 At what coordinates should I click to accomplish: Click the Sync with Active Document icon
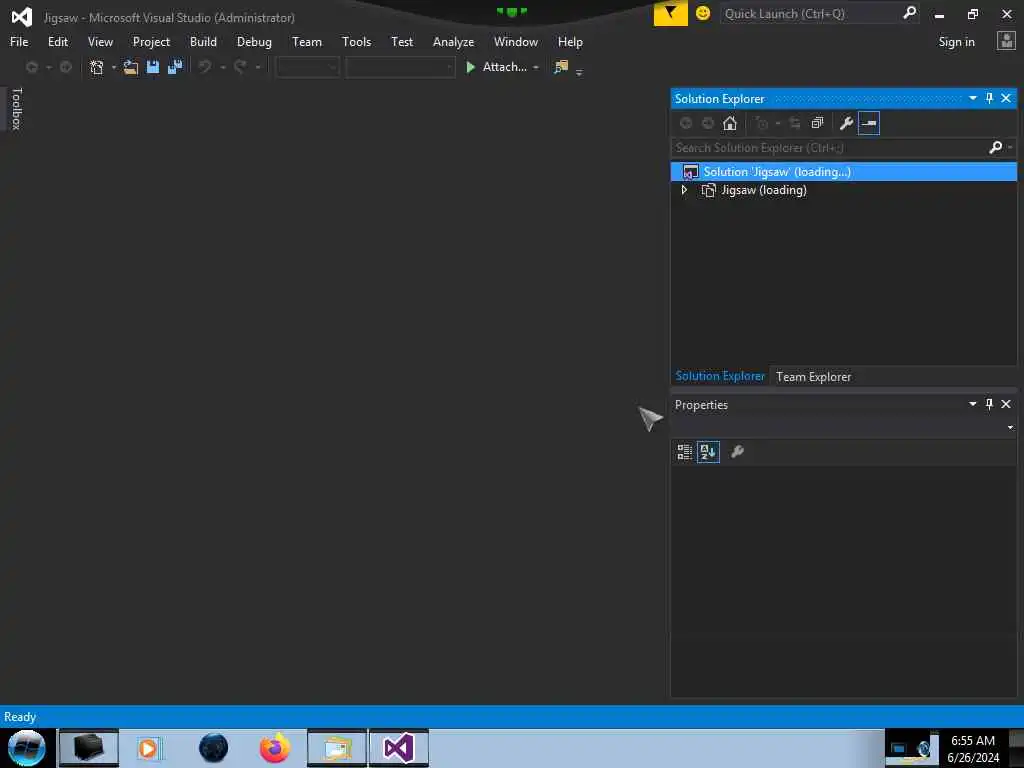click(x=795, y=123)
